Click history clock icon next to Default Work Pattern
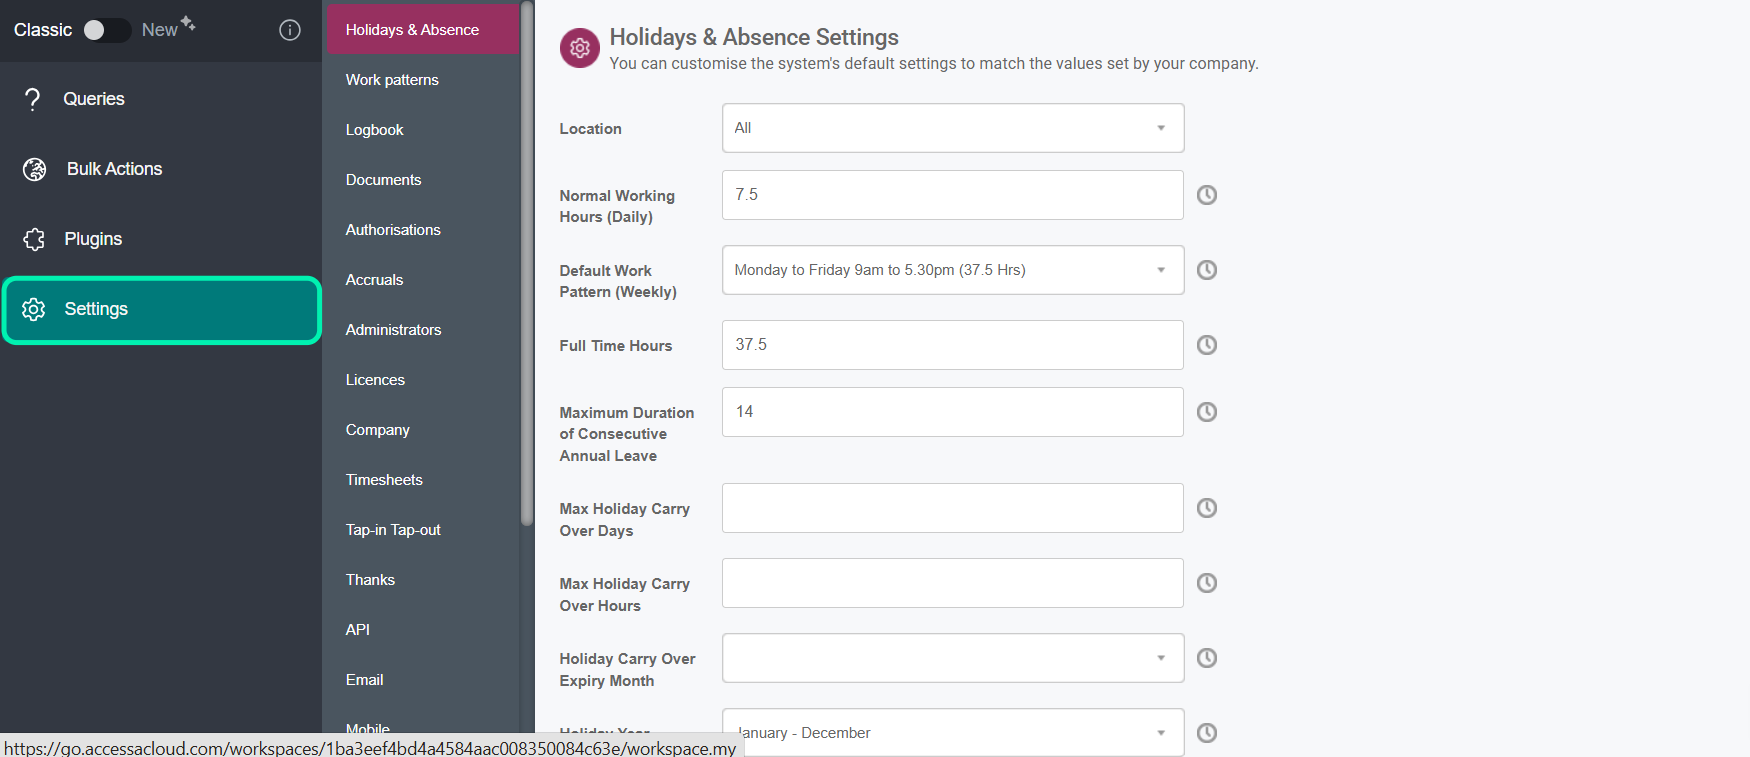 (1207, 270)
